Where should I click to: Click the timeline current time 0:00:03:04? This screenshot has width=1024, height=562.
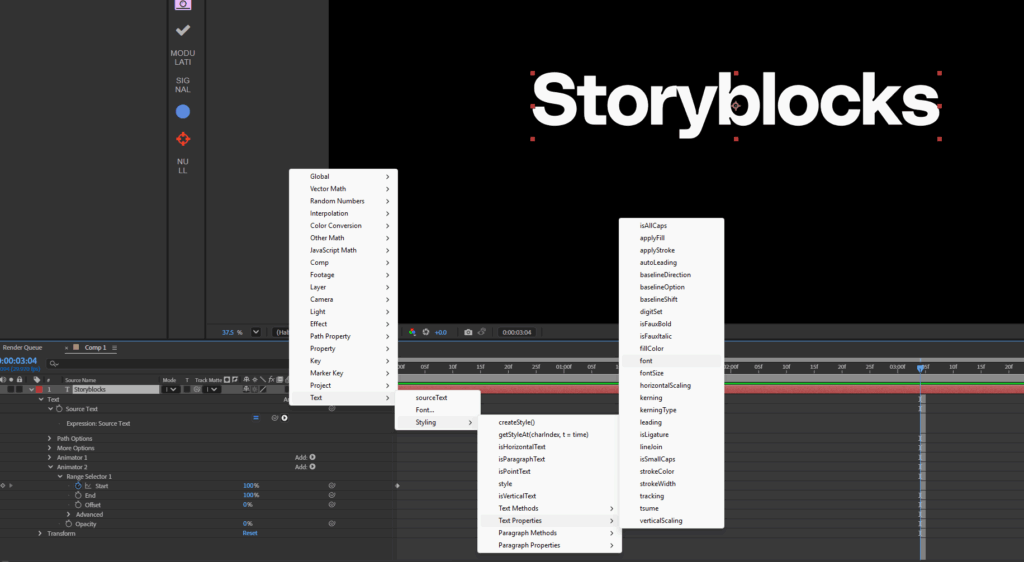19,360
